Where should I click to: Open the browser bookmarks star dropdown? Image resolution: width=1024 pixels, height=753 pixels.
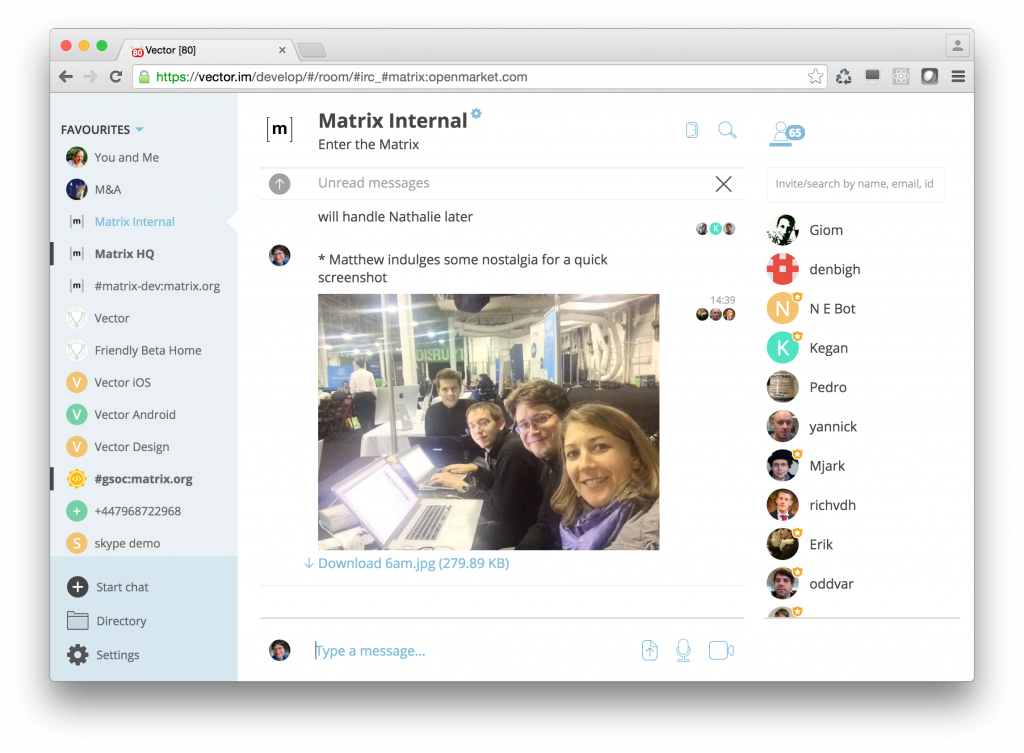[815, 75]
